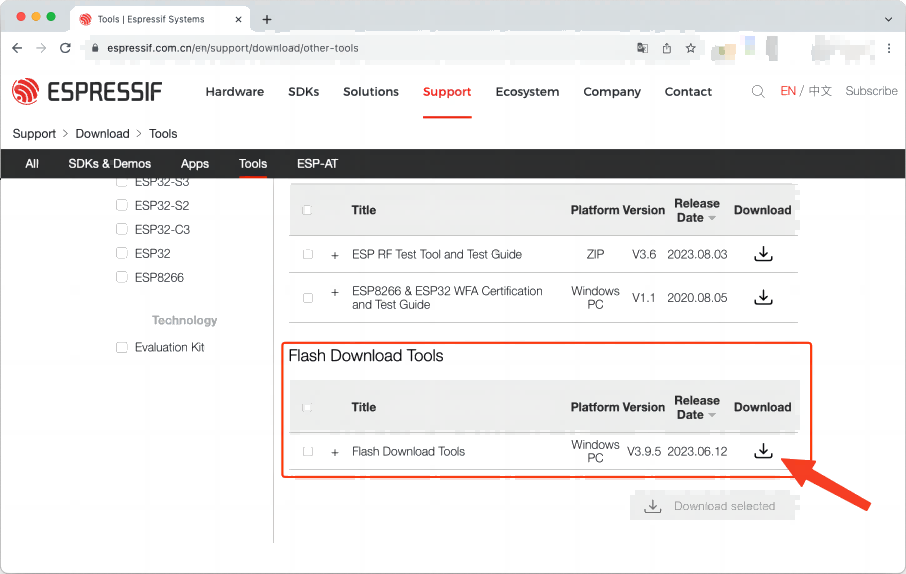The height and width of the screenshot is (574, 906).
Task: Tick checkbox for WFA Certification row
Action: coord(308,298)
